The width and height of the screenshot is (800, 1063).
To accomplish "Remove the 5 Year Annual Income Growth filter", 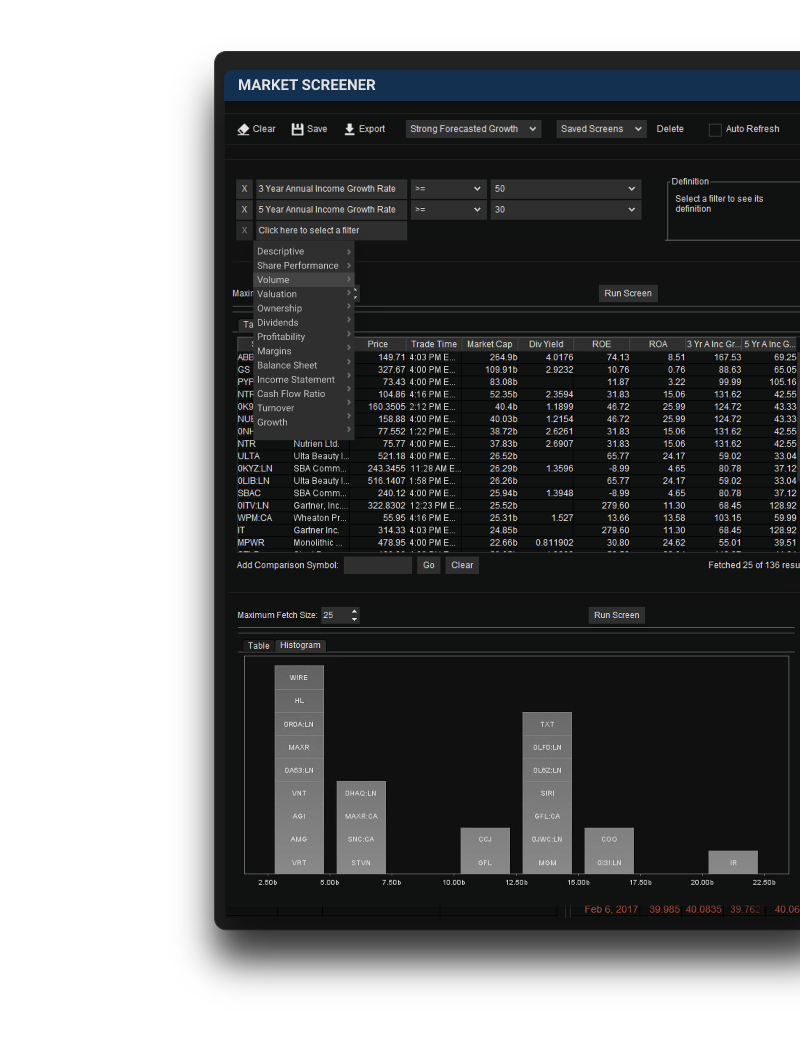I will [x=243, y=210].
